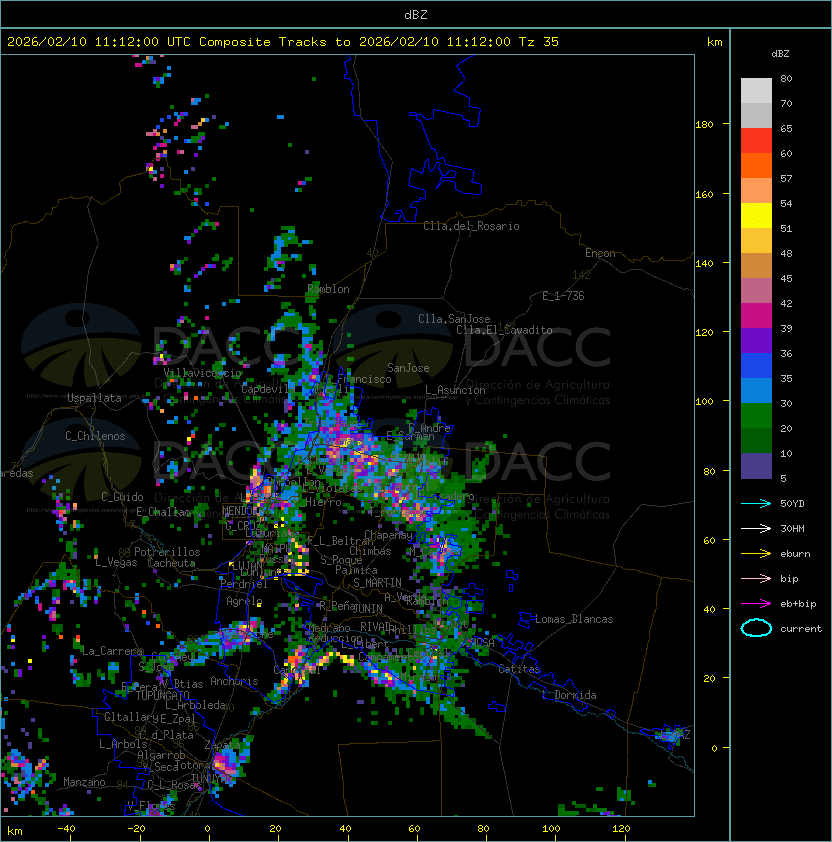Click the C_Chilenos place label
Viewport: 832px width, 842px height.
pos(95,436)
